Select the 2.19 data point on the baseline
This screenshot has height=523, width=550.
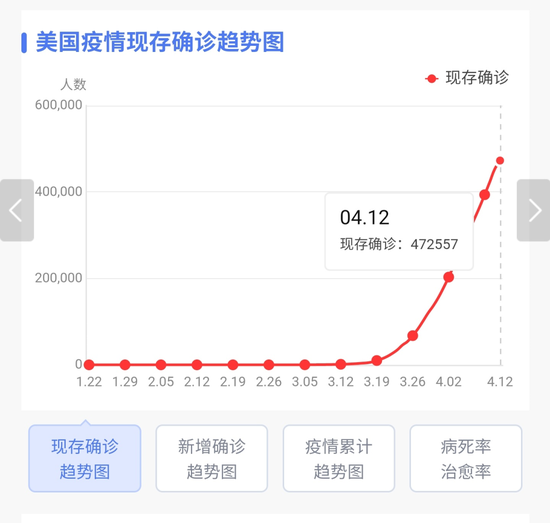[x=233, y=365]
